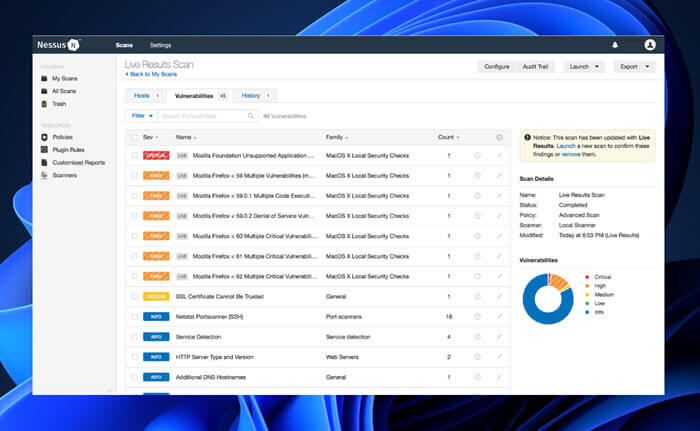Click the Medium legend entry
This screenshot has height=431, width=700.
click(x=600, y=295)
